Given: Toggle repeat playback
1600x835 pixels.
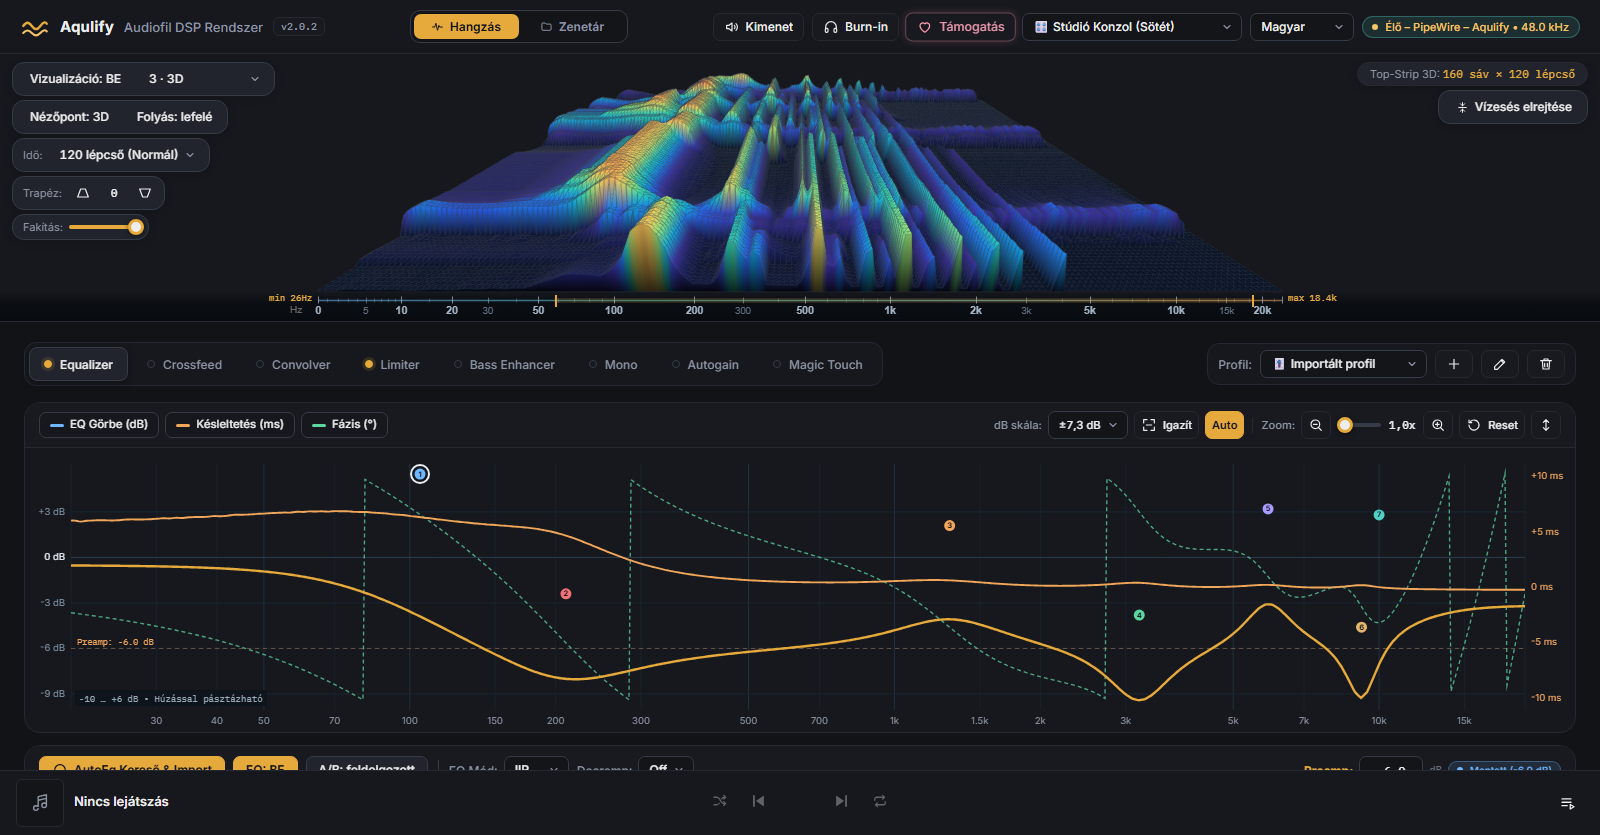Looking at the screenshot, I should 880,801.
